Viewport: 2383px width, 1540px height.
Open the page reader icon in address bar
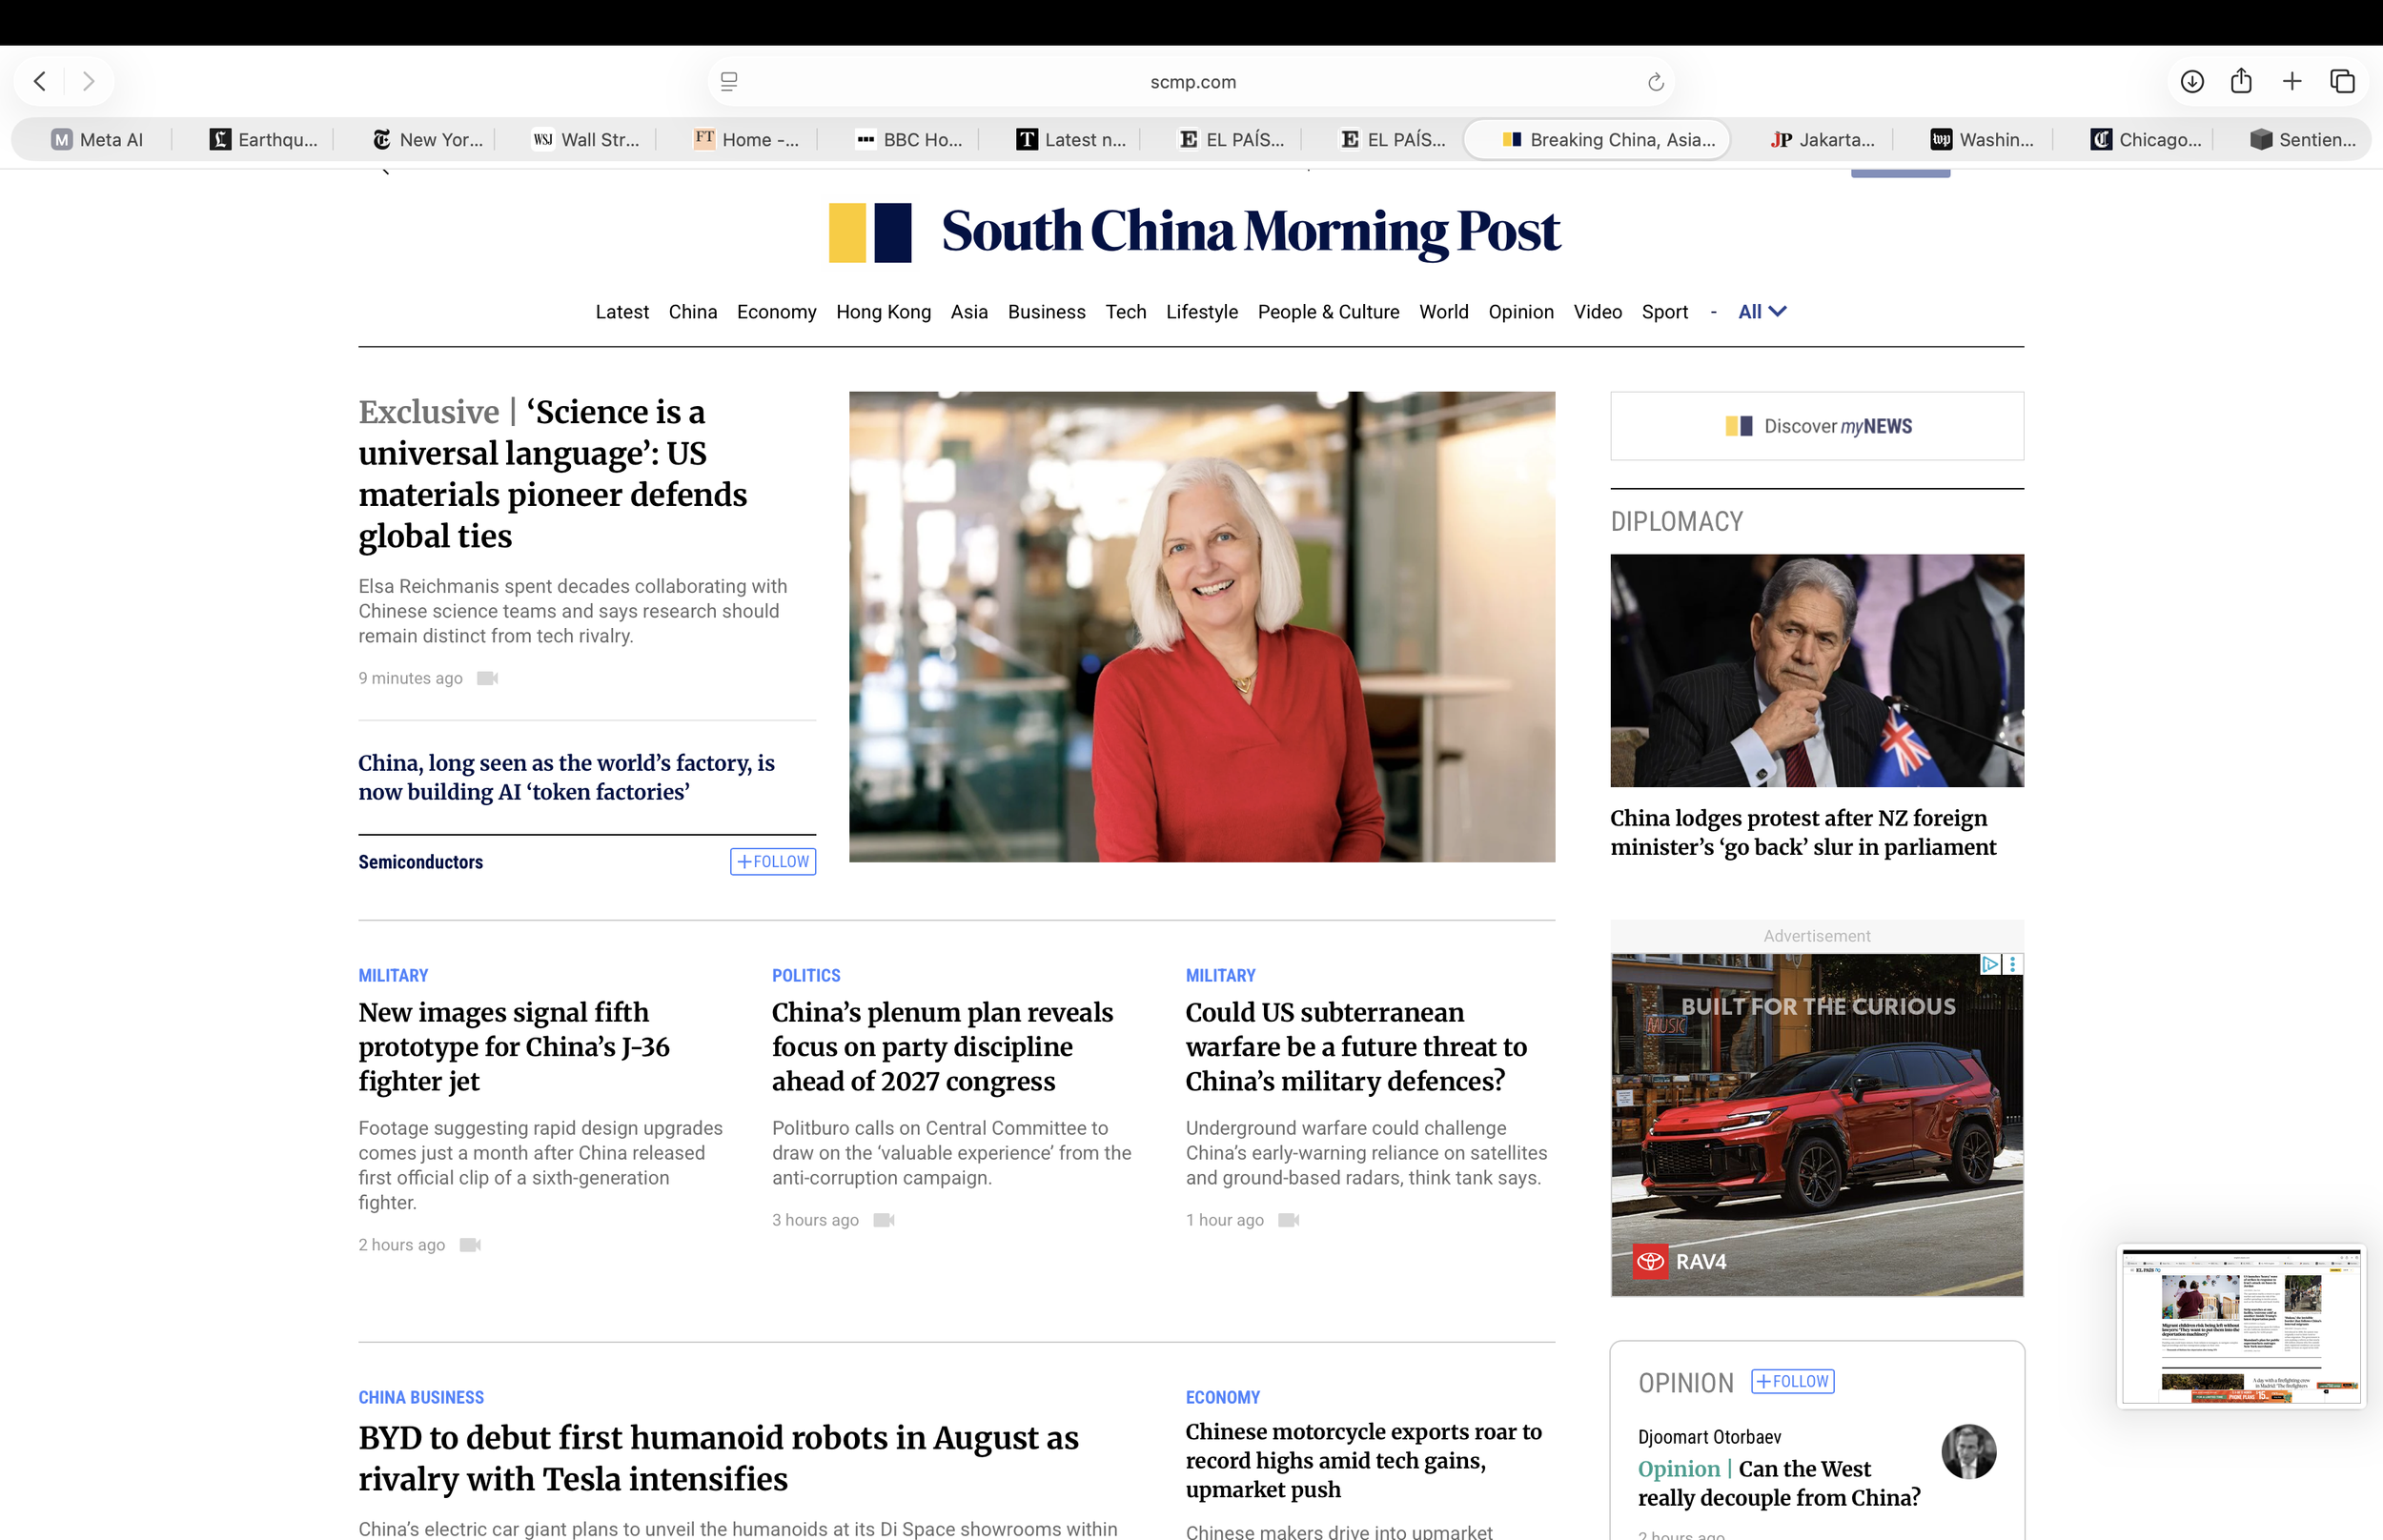coord(729,82)
